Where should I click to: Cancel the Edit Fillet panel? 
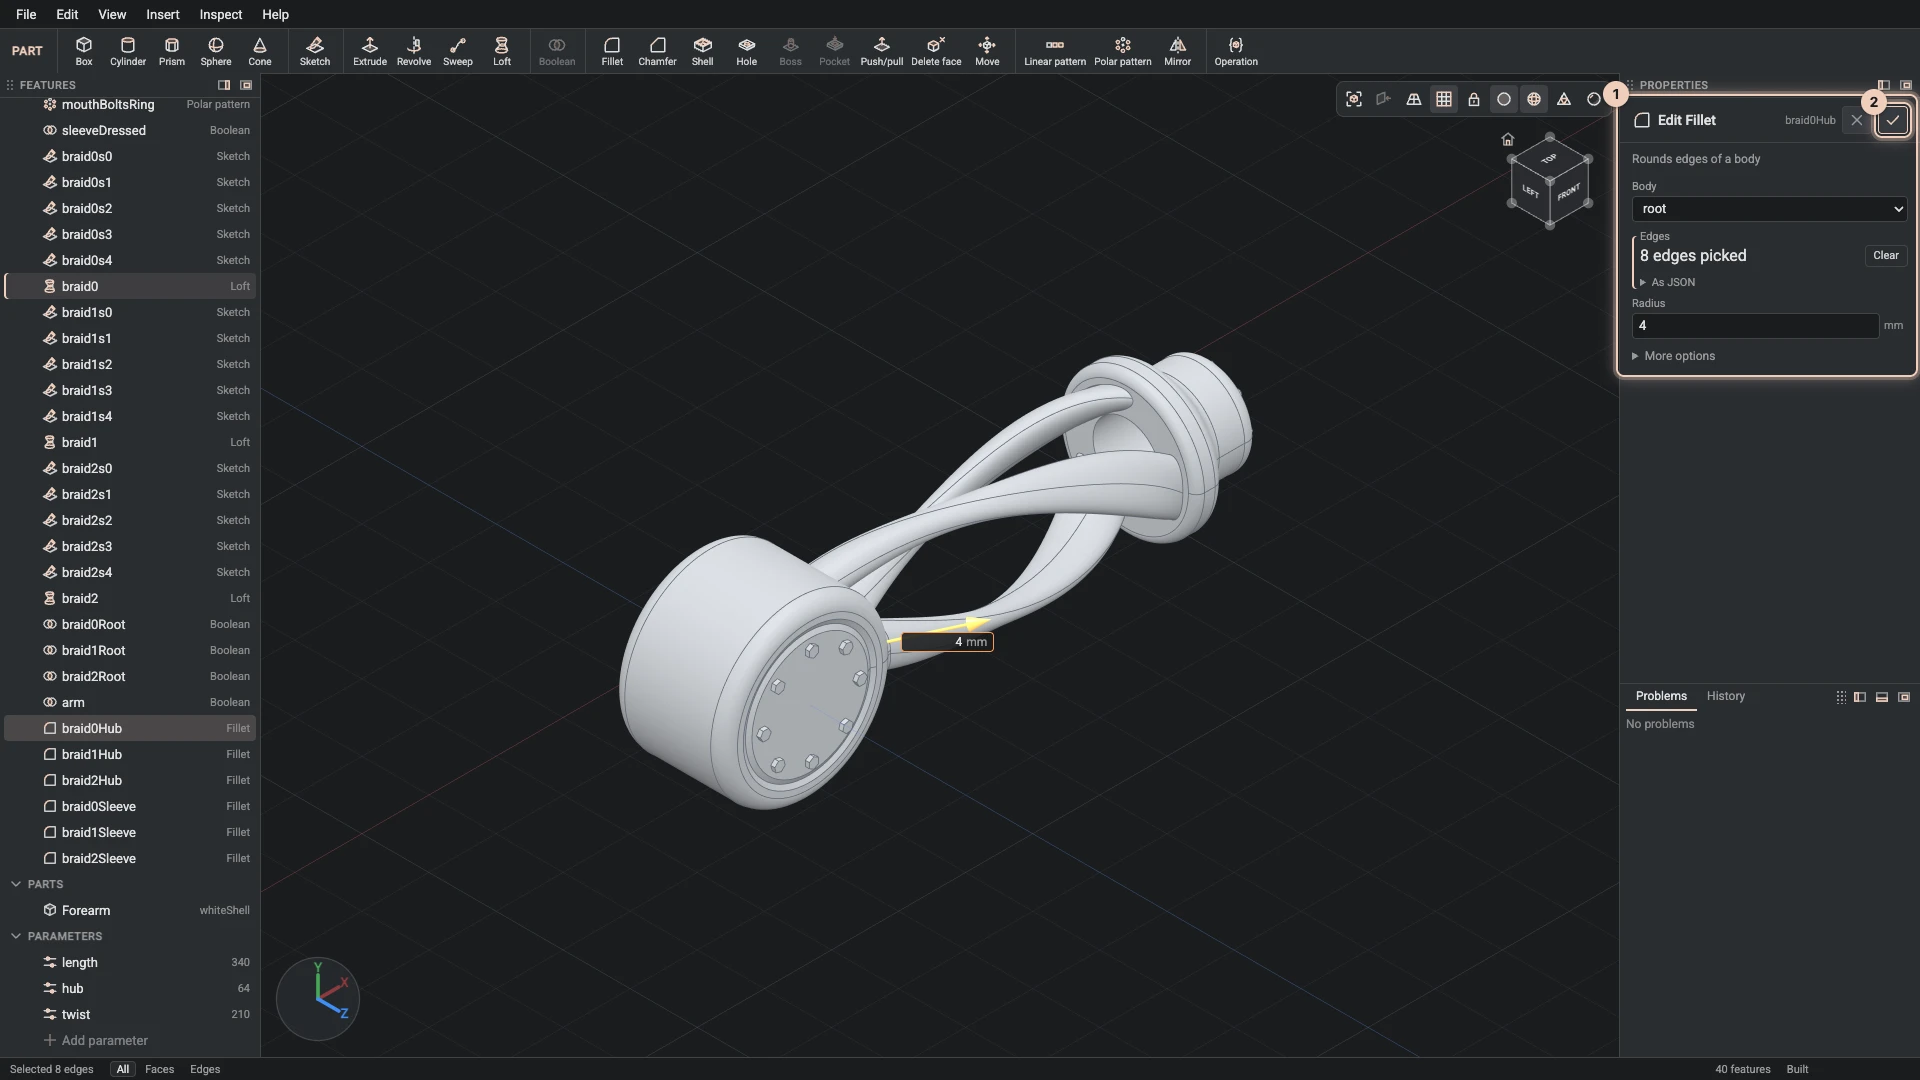tap(1857, 120)
